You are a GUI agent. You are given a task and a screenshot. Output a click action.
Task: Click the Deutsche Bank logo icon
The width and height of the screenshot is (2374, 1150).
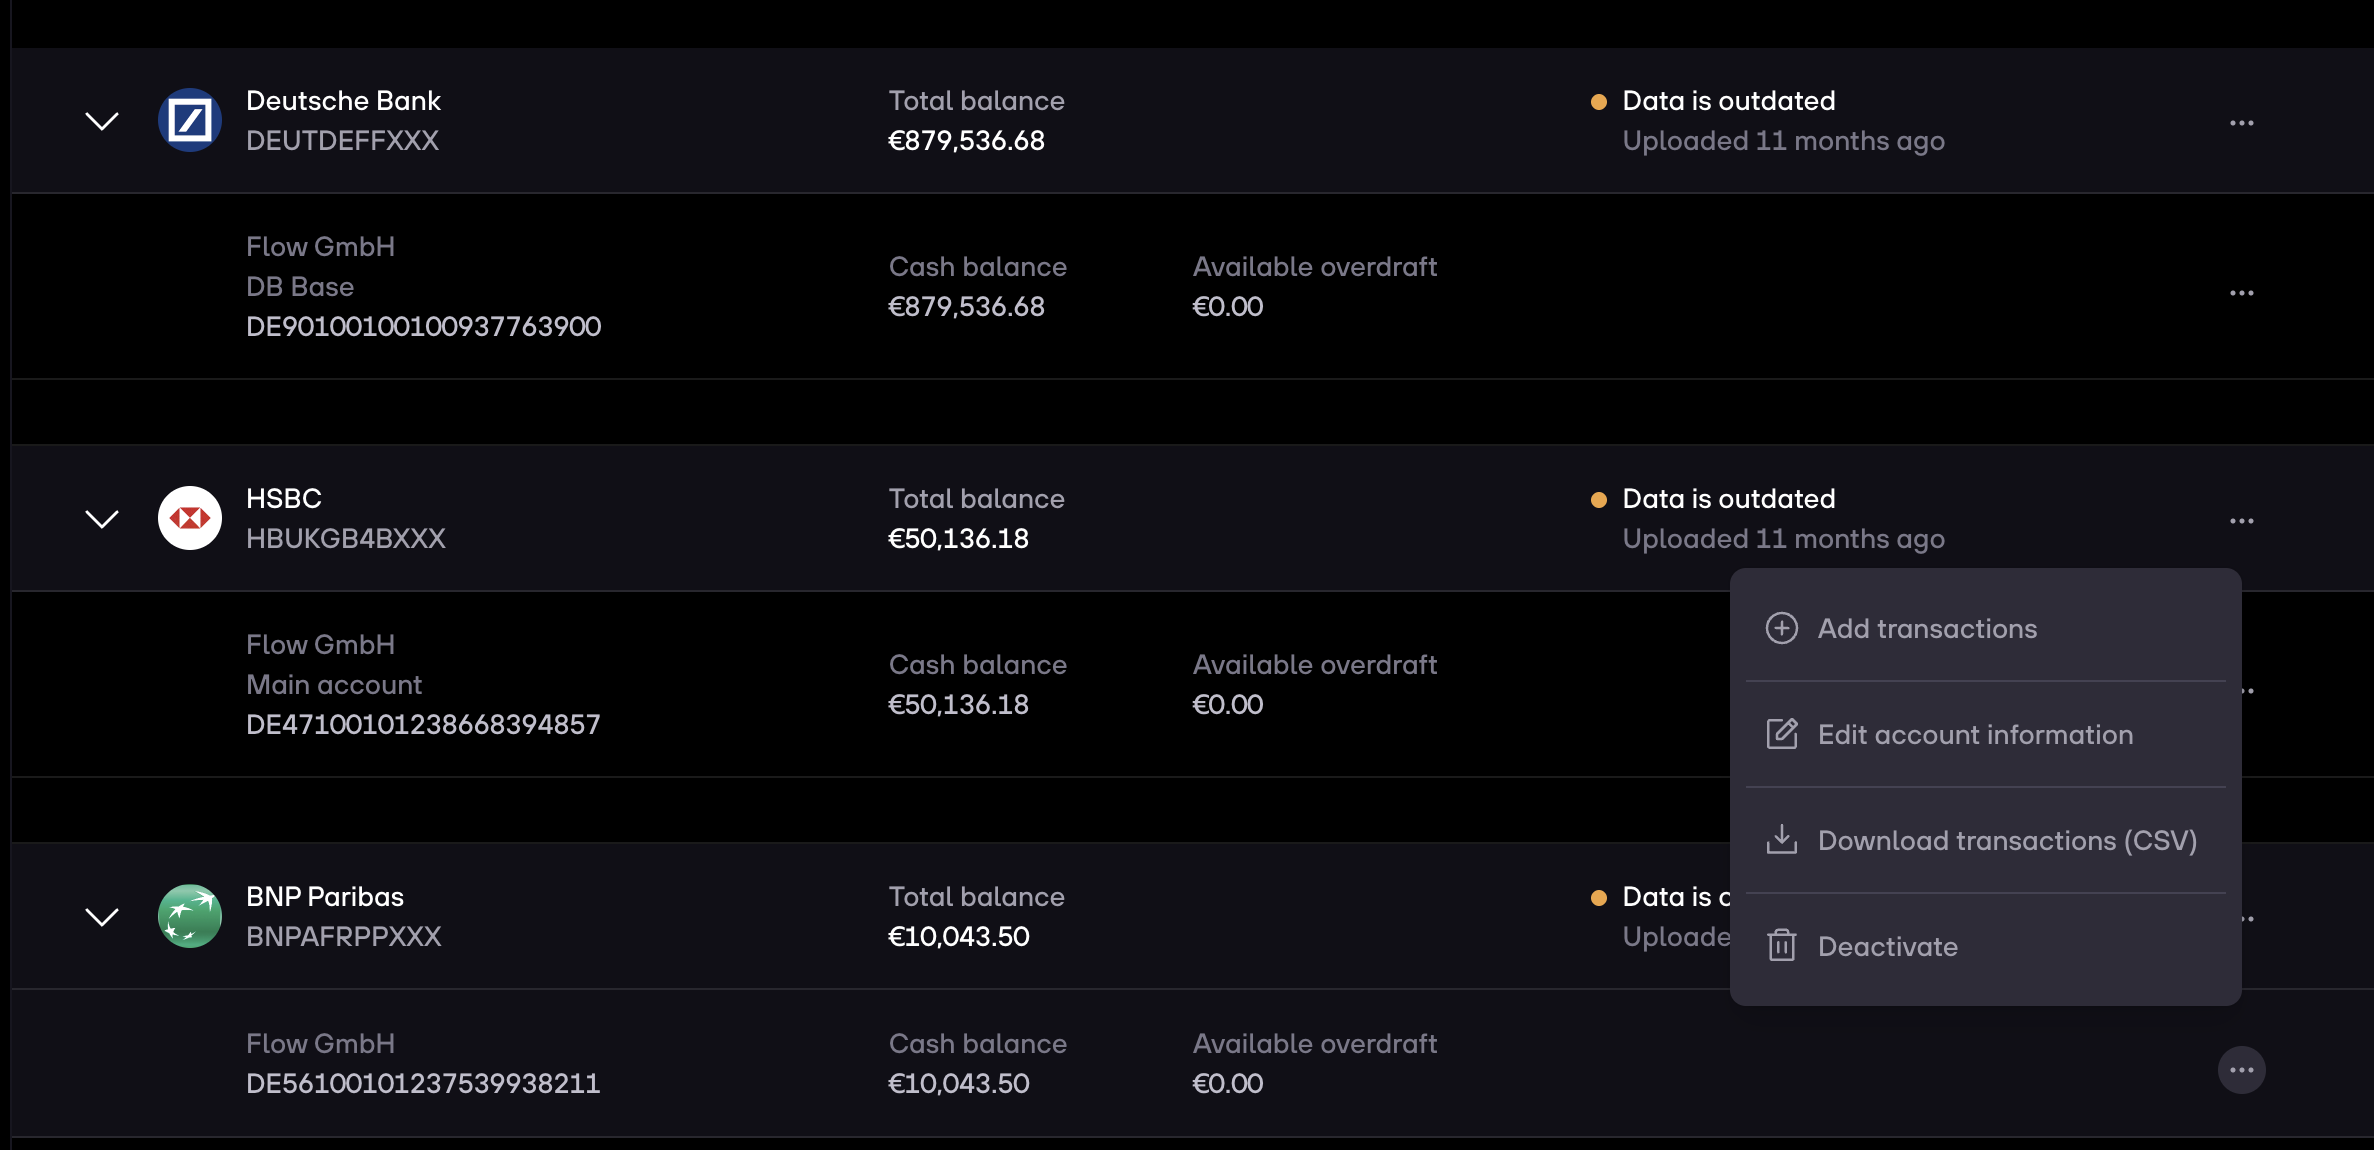tap(190, 120)
